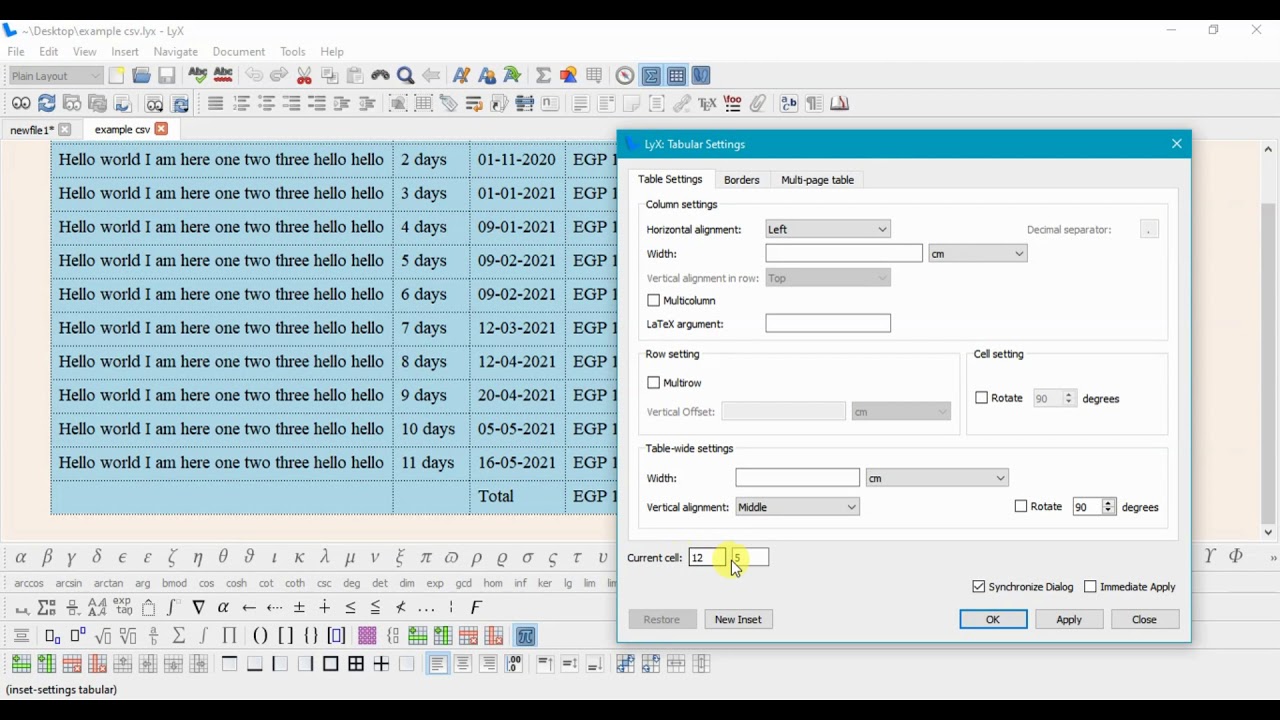This screenshot has width=1280, height=720.
Task: Click the outline compass icon
Action: point(625,76)
